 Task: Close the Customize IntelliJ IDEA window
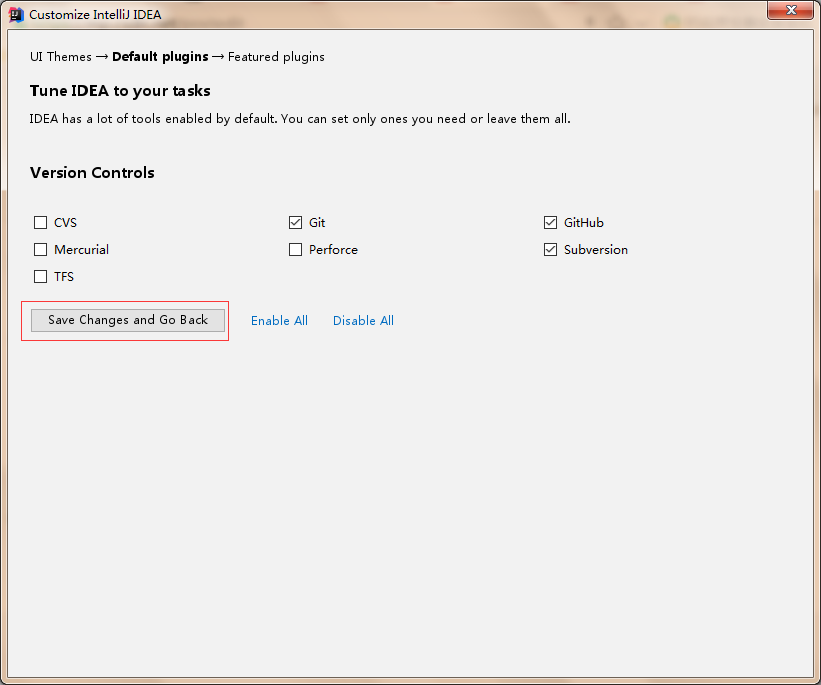791,10
